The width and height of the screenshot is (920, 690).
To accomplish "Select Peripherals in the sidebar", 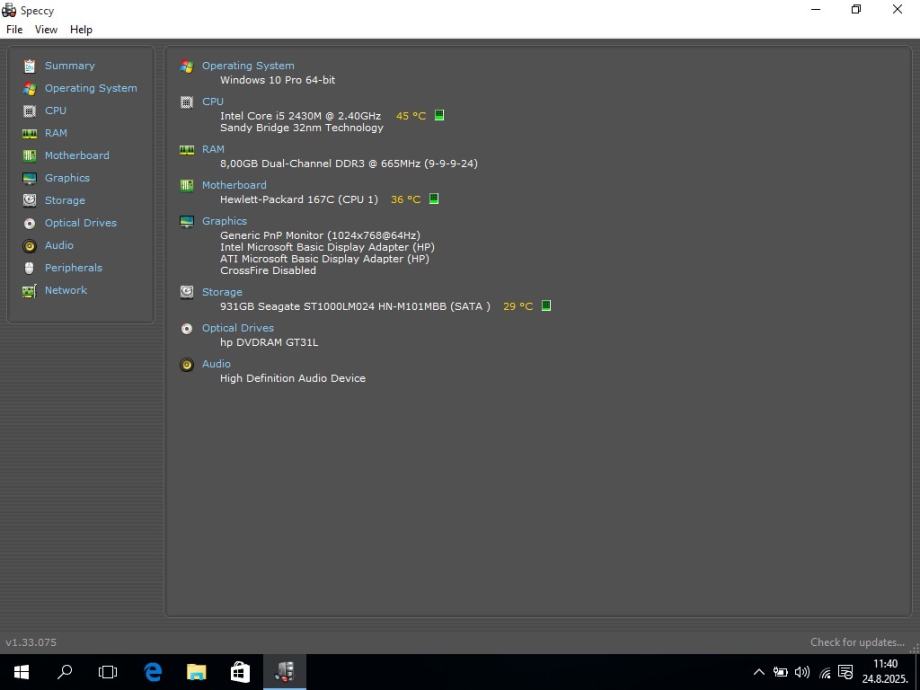I will point(73,268).
